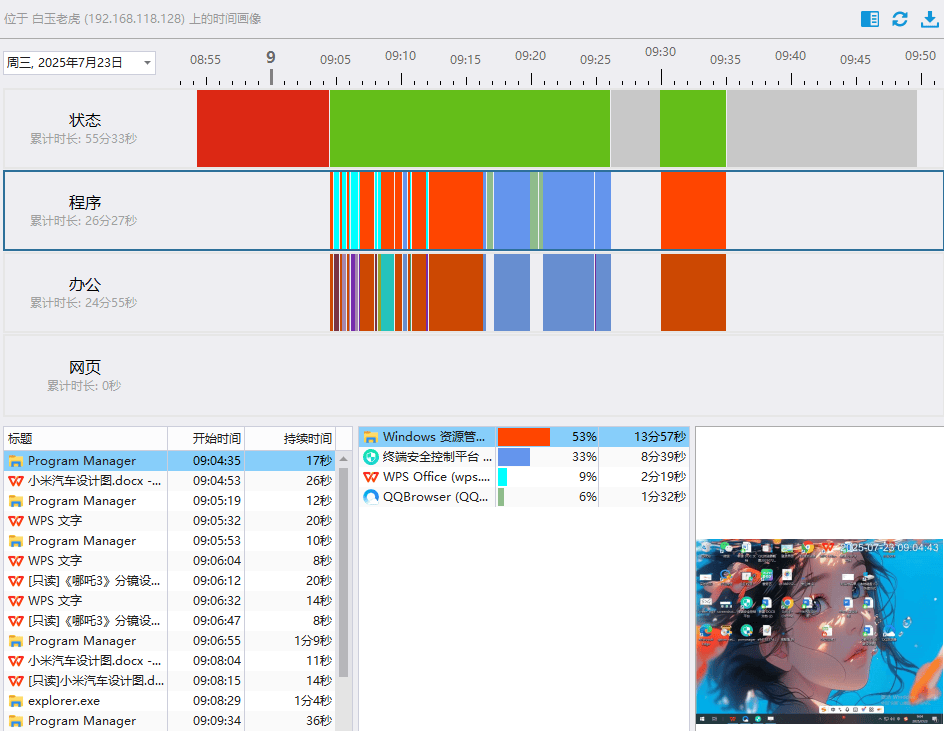Select the Program Manager row at 09:06:55

point(170,641)
